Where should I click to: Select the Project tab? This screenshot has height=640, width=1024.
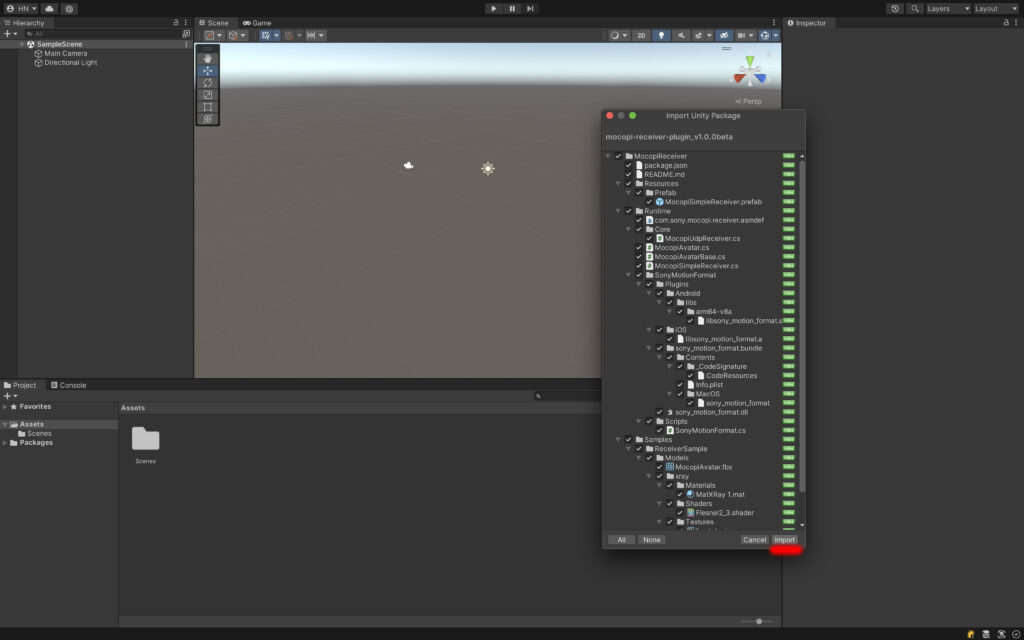pos(20,385)
